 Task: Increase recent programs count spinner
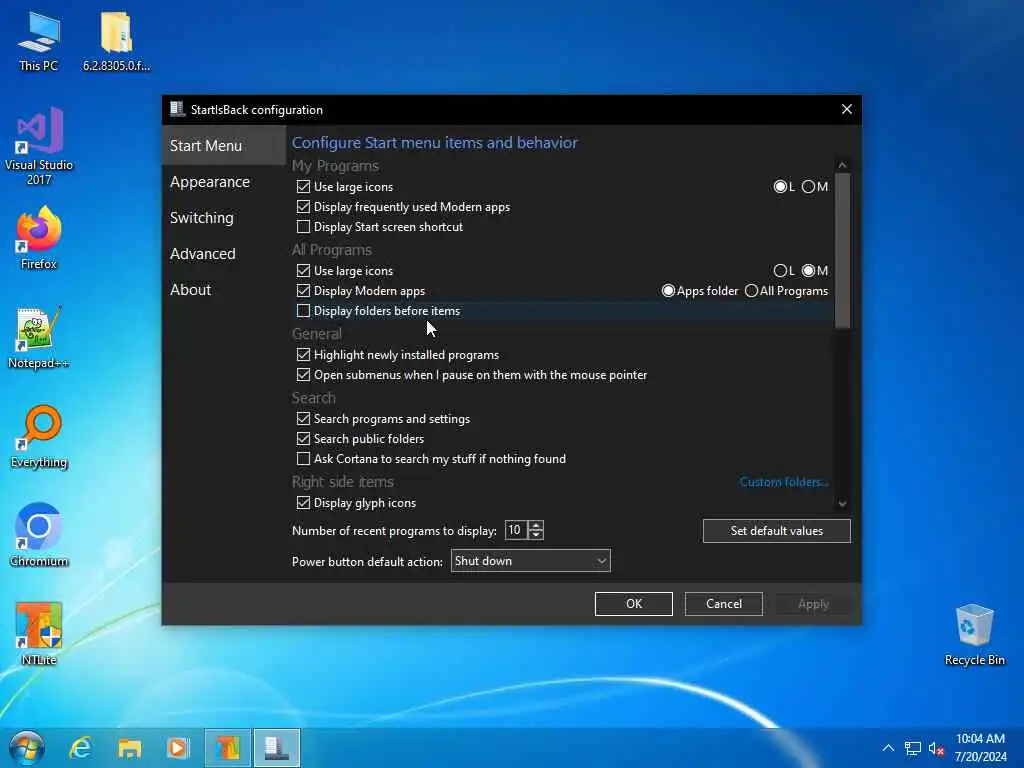(x=536, y=526)
